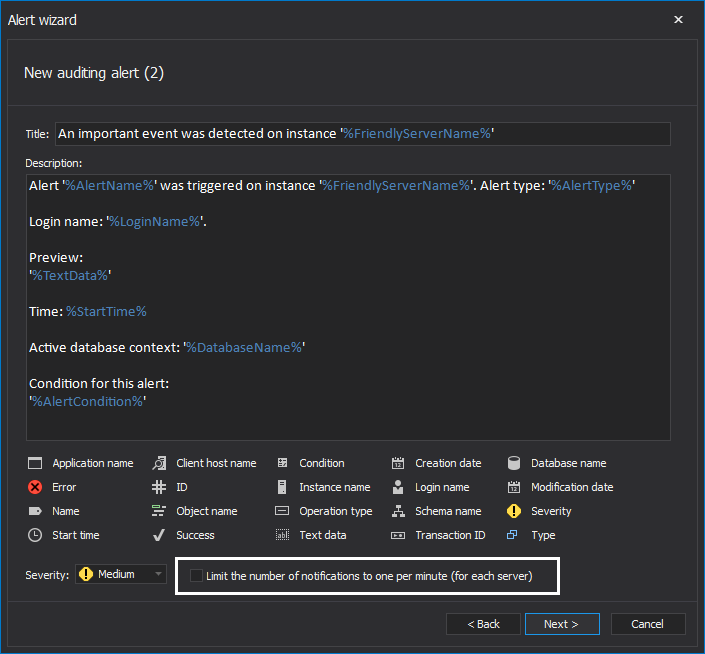Insert the Operation type icon
This screenshot has height=654, width=705.
pos(282,511)
